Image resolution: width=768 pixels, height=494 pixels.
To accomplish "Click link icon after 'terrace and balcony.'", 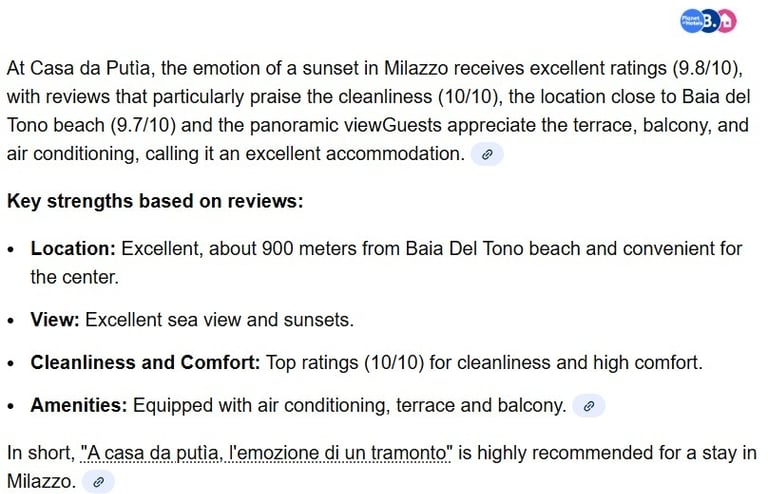I will tap(589, 406).
